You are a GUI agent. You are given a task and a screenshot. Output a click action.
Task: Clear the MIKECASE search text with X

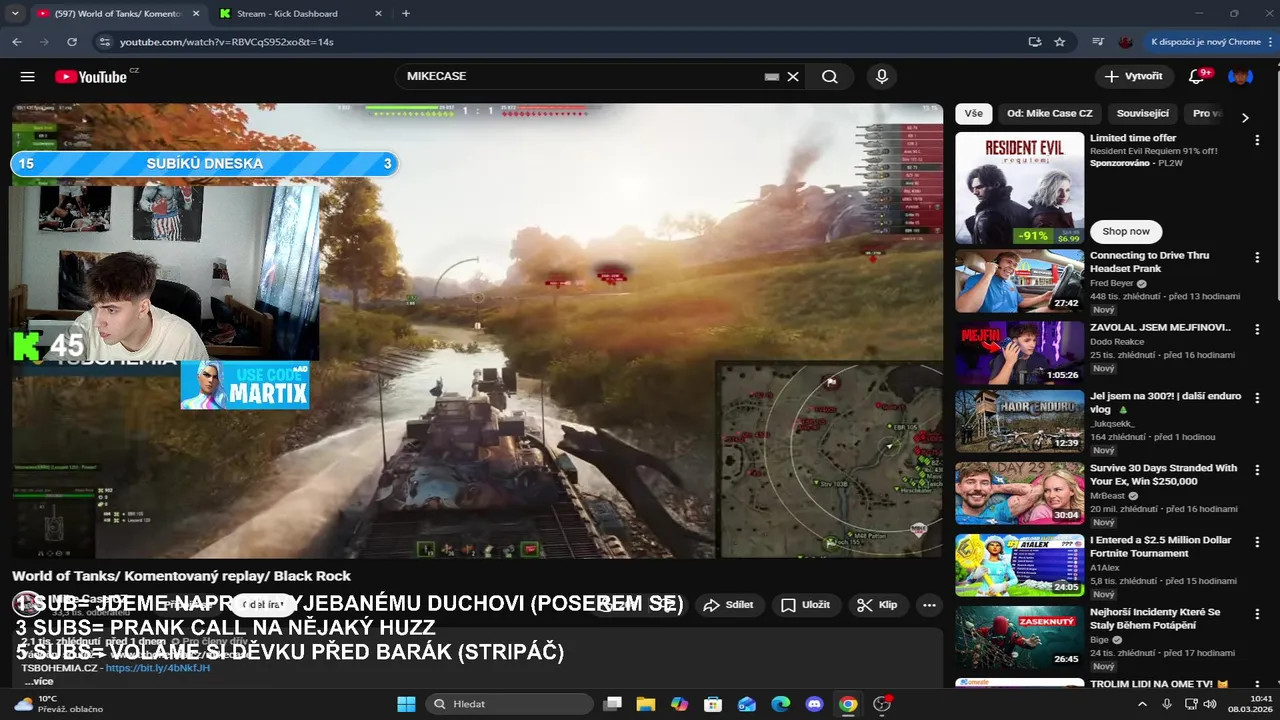[x=793, y=76]
